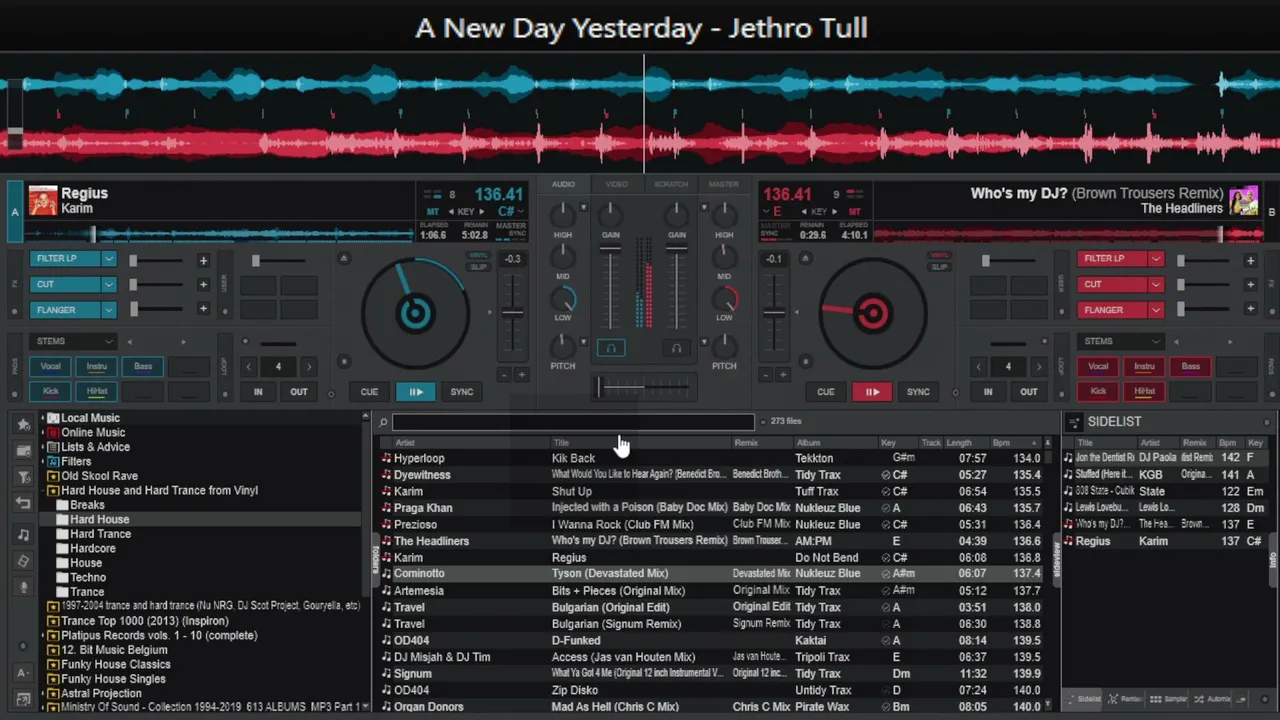This screenshot has height=720, width=1280.
Task: Toggle the Vocal stem pad on deck A
Action: coord(50,367)
